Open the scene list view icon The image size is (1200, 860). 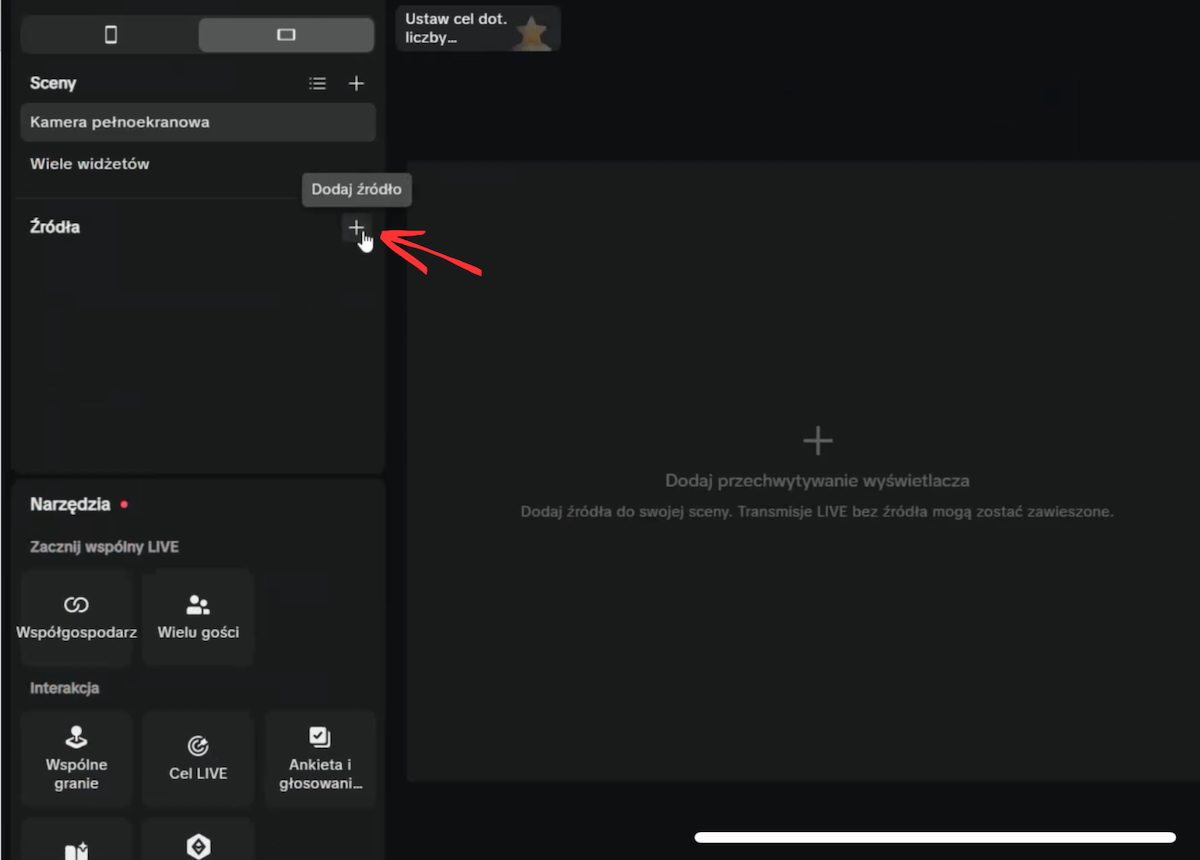click(318, 84)
